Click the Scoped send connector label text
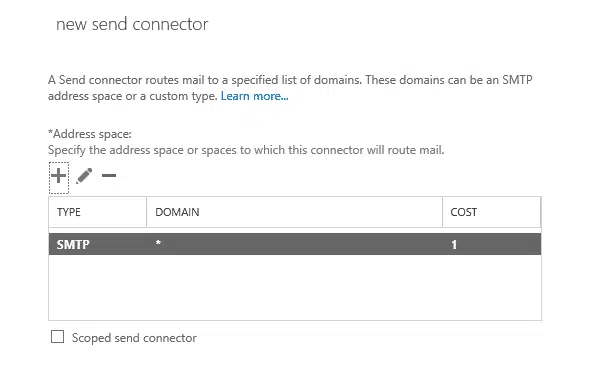Screen dimensions: 606x365 coord(134,338)
